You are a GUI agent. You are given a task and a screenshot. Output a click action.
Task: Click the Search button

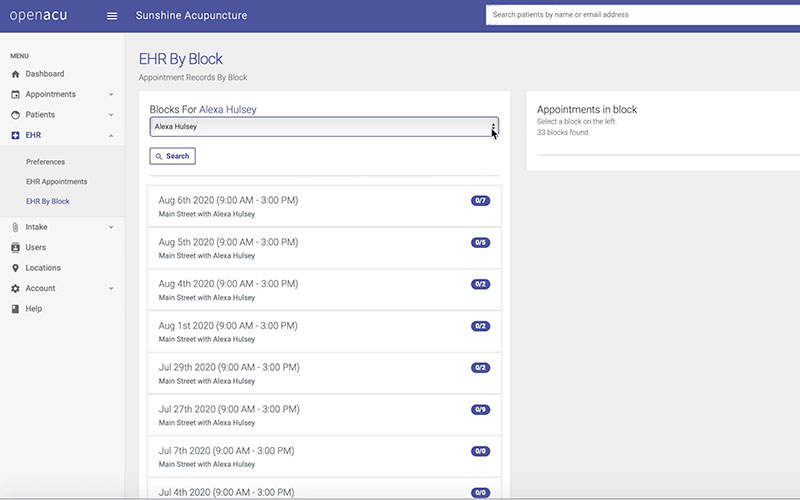coord(172,156)
